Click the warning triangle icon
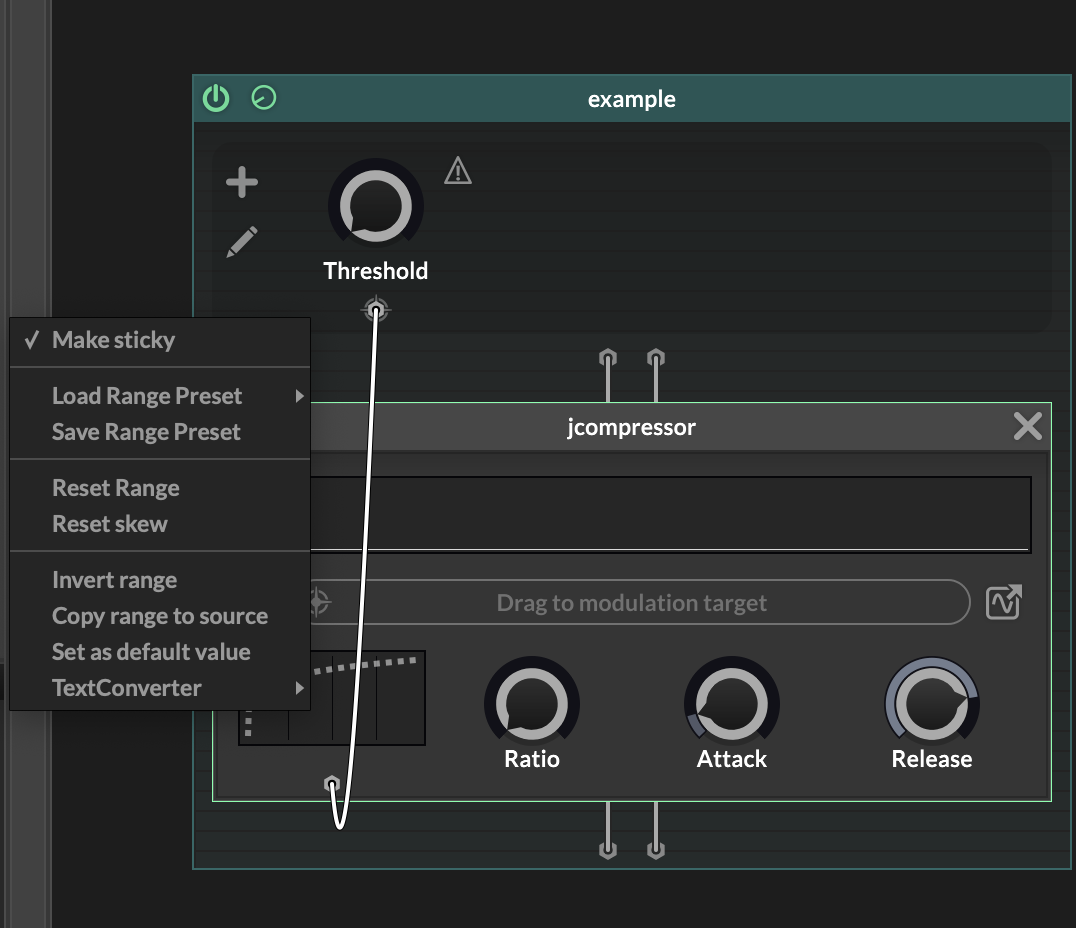The height and width of the screenshot is (928, 1076). pyautogui.click(x=458, y=172)
